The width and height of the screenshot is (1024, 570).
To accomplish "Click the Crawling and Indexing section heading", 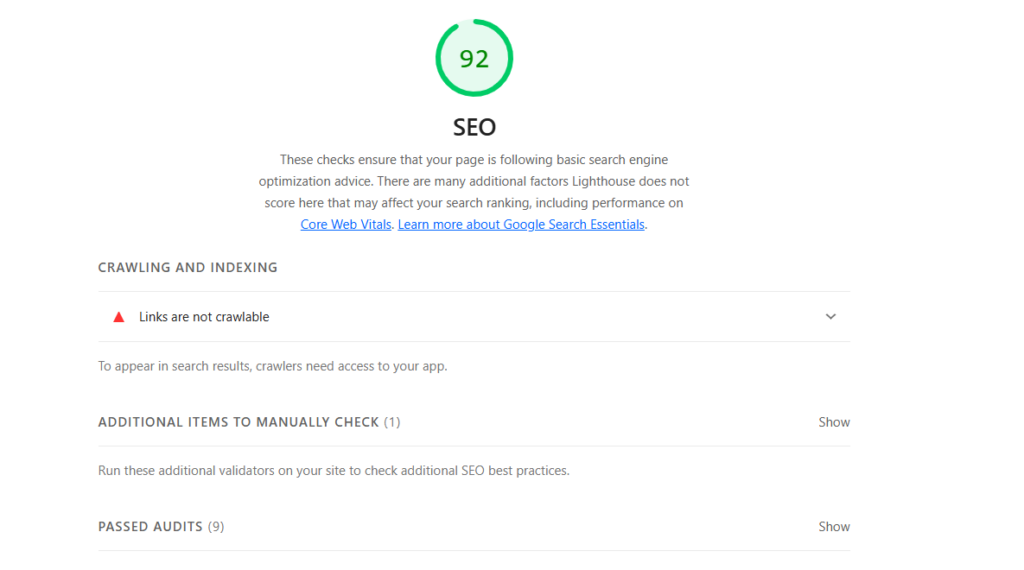I will [188, 268].
